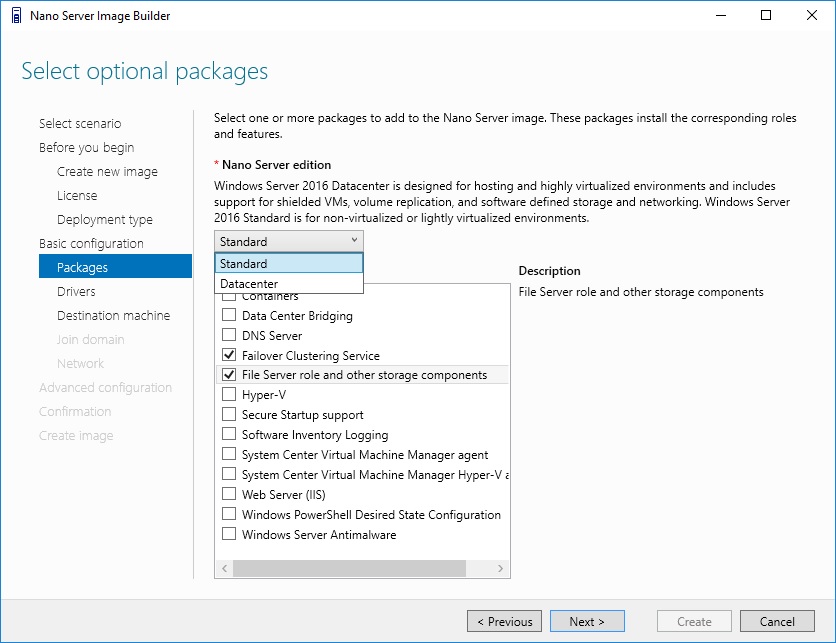Cancel the image builder wizard

point(777,621)
